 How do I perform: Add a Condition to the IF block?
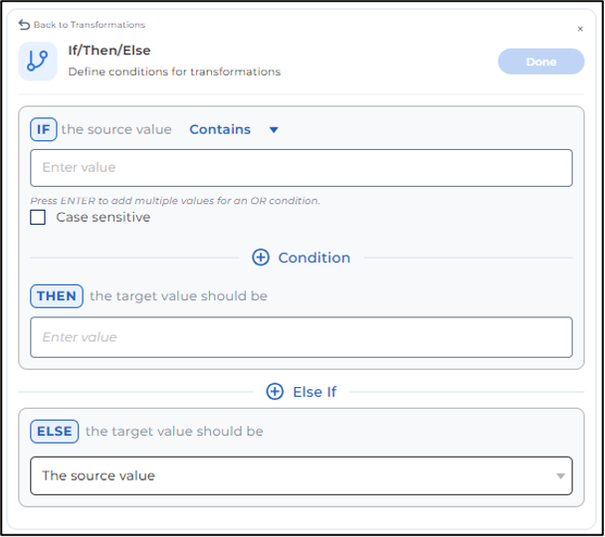click(x=301, y=258)
